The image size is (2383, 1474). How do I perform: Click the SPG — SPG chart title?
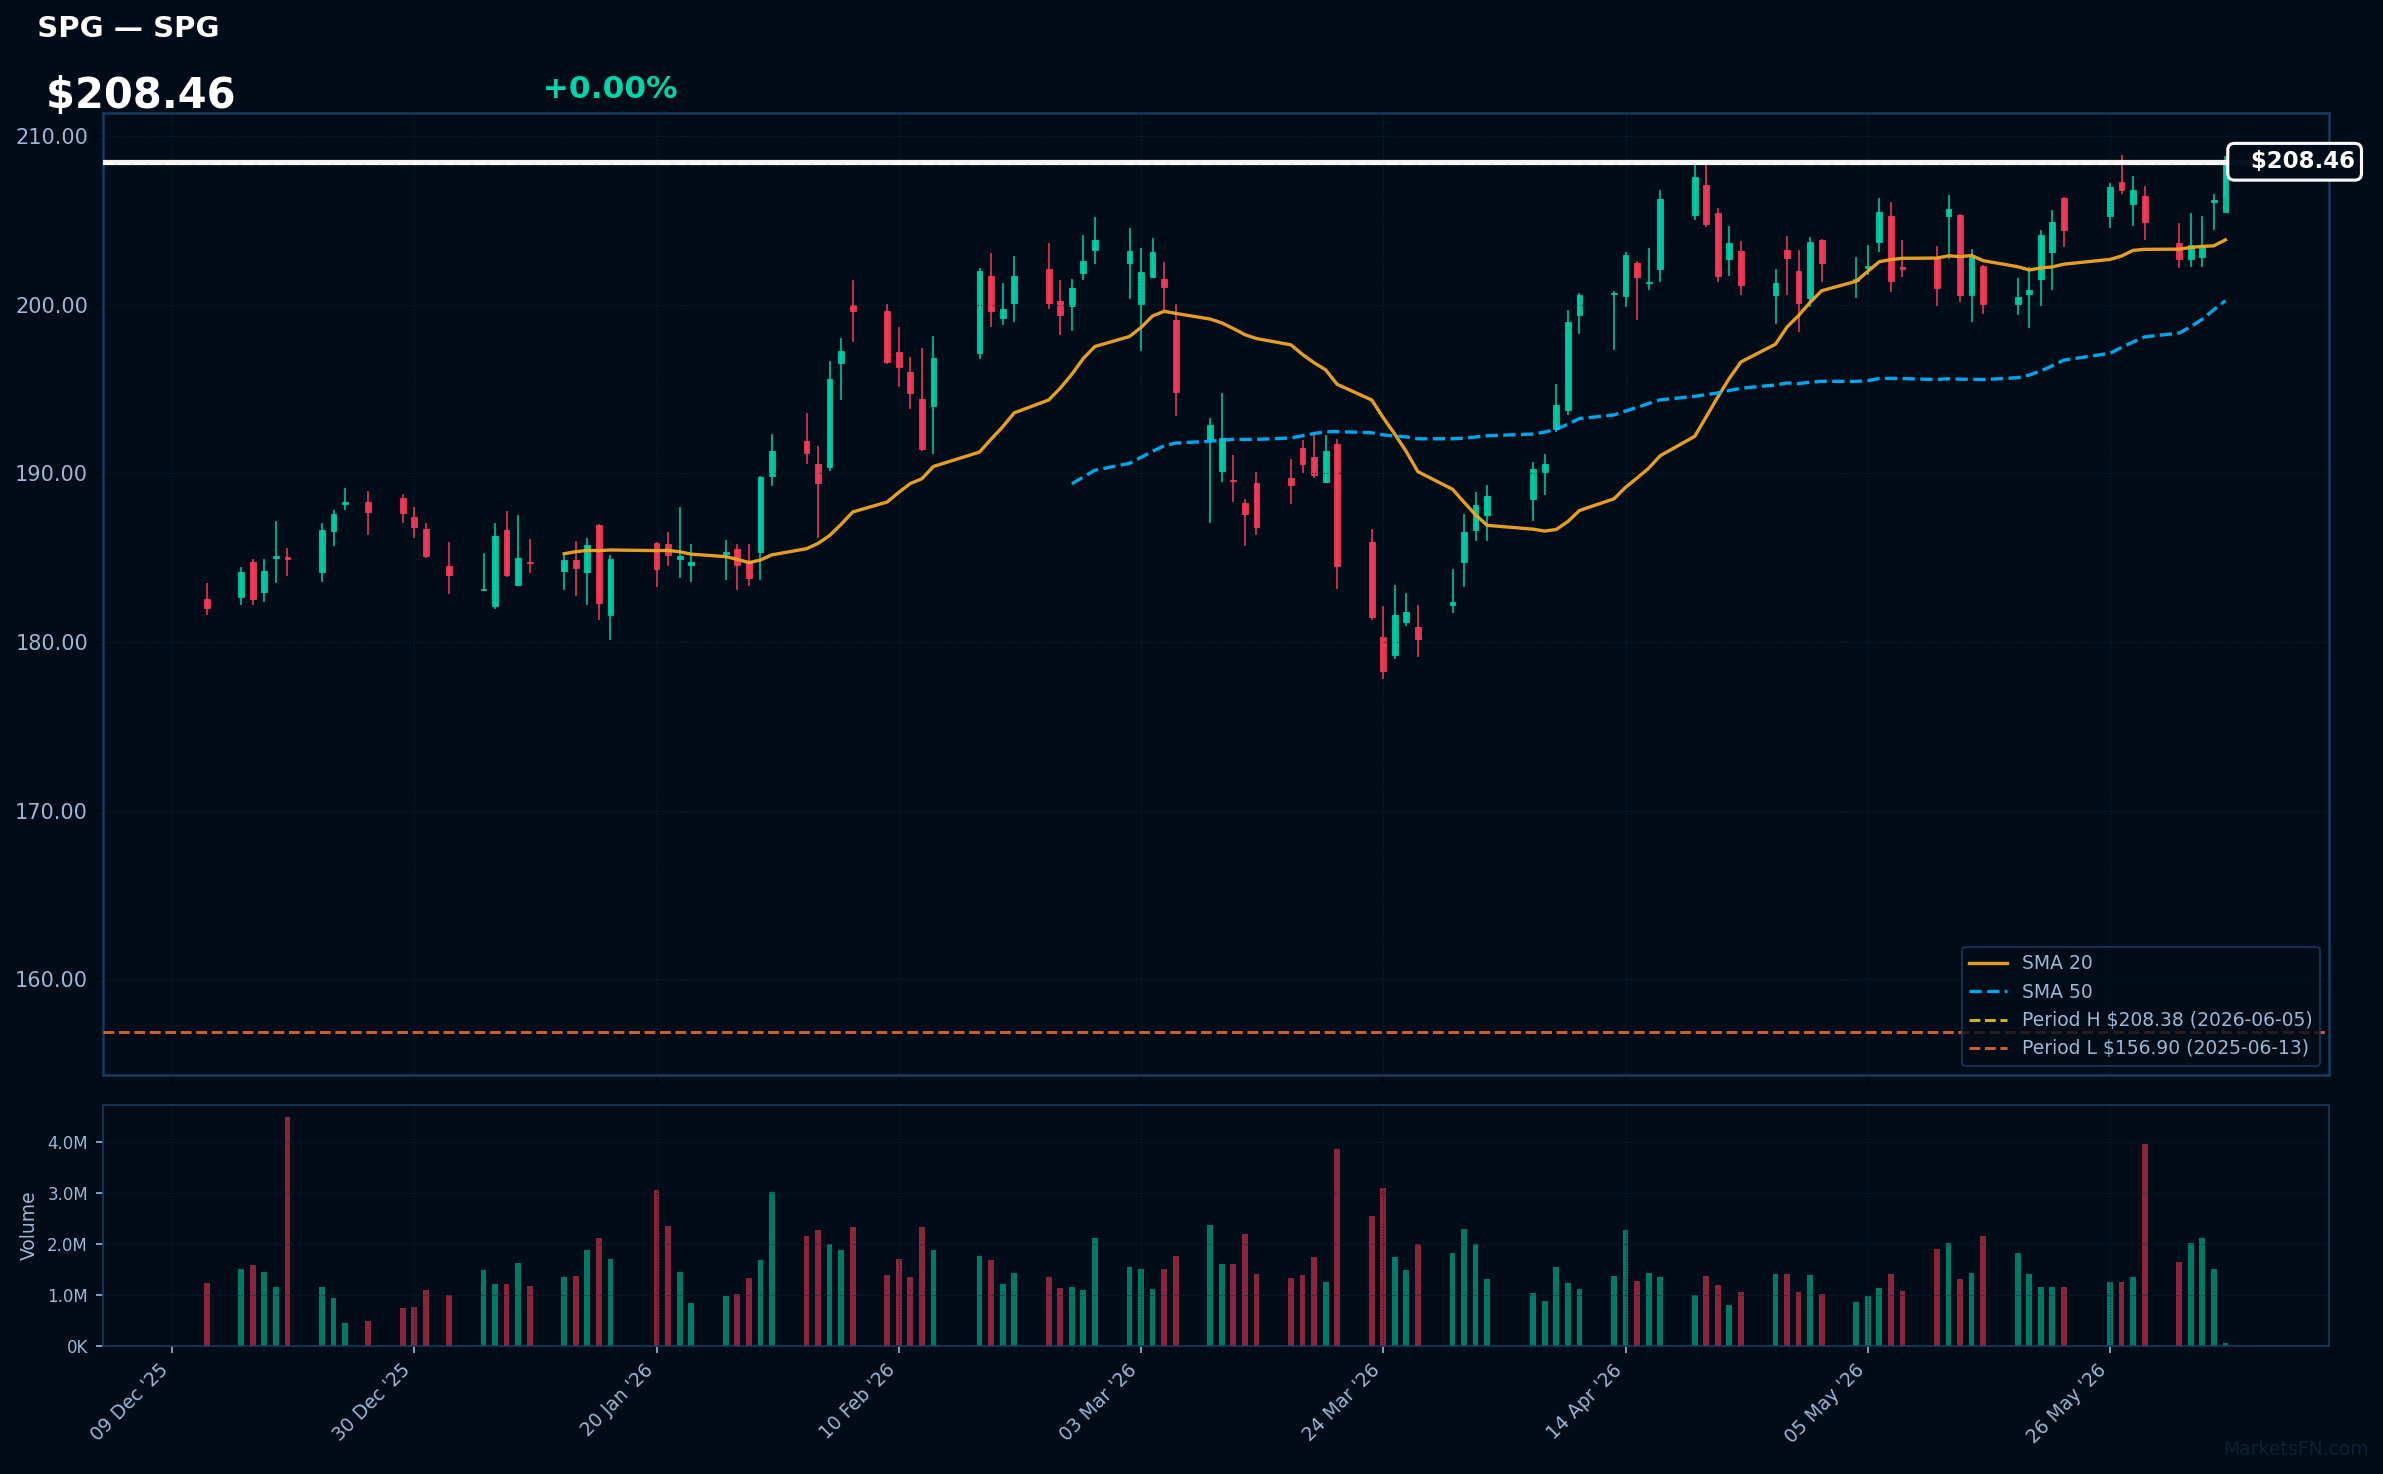128,27
